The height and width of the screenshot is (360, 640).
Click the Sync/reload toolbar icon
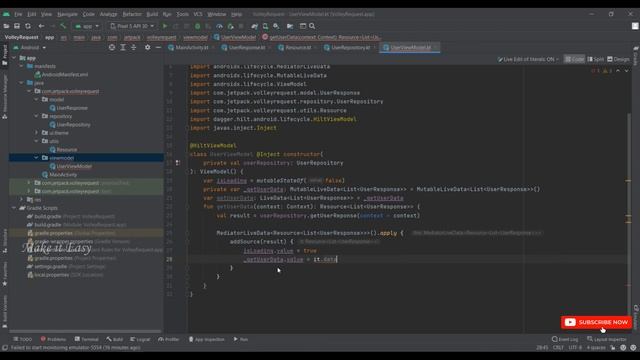pos(28,26)
